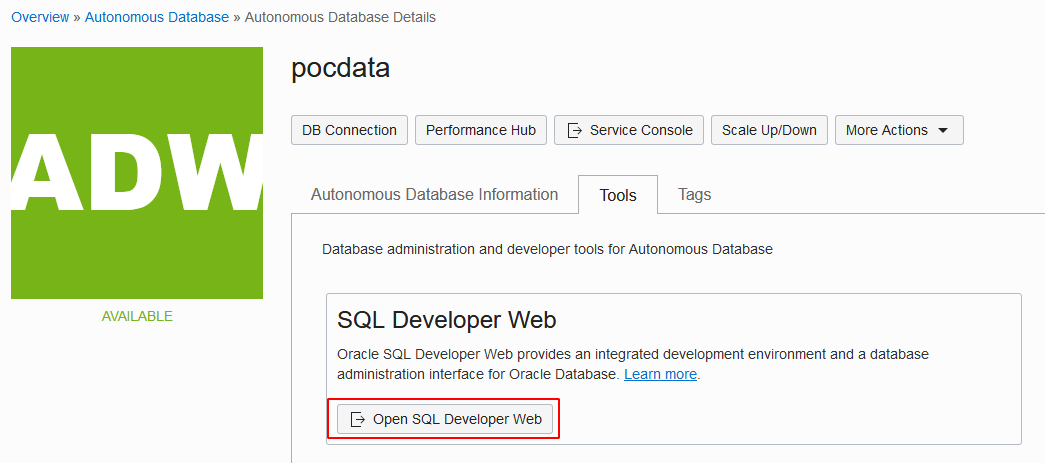1045x463 pixels.
Task: Click Scale Up/Down button
Action: [769, 130]
